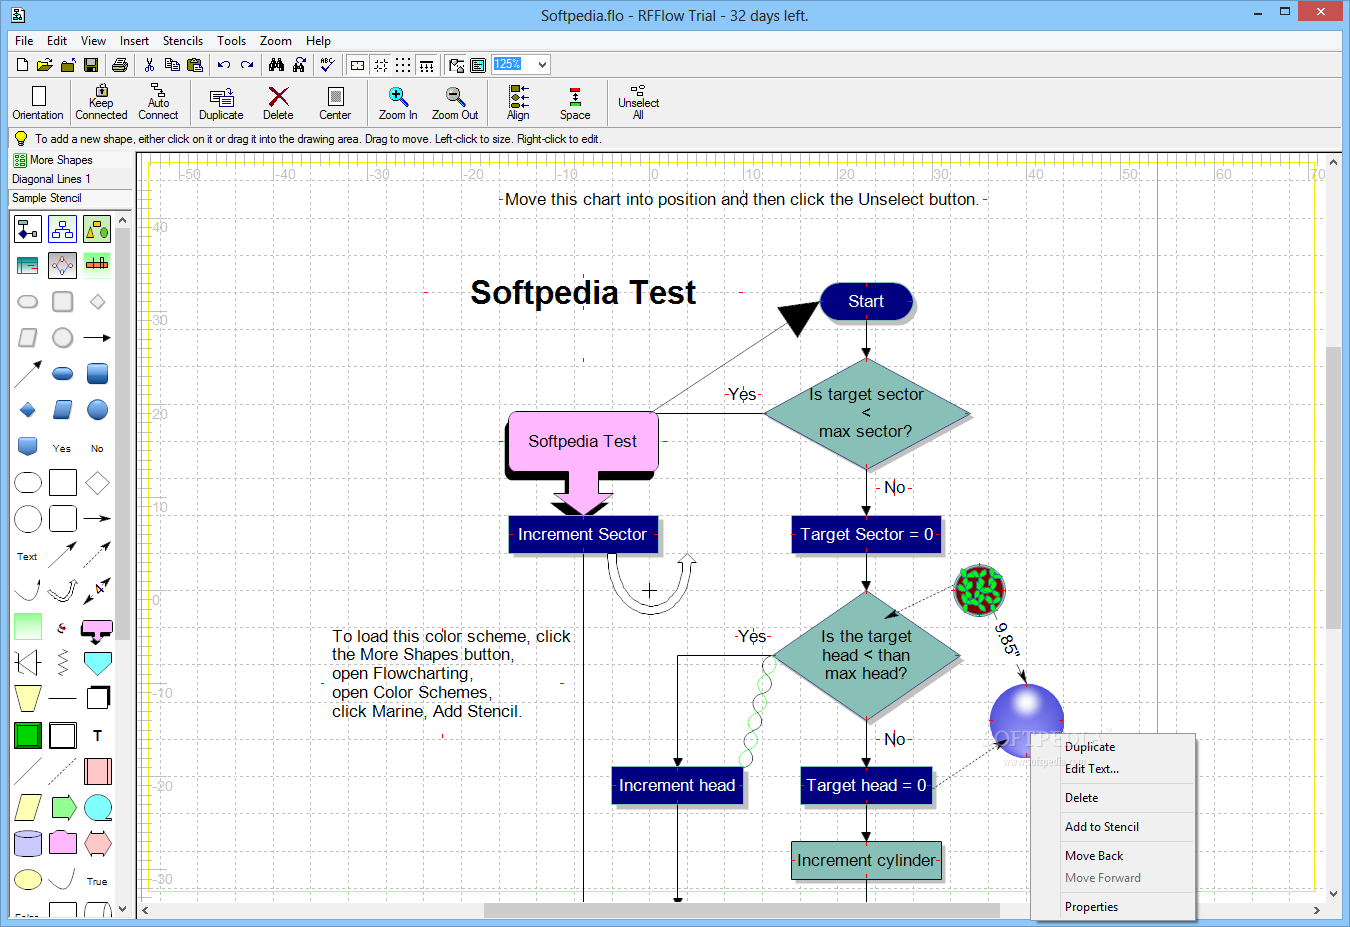Zoom In with magnifier icon

point(398,103)
